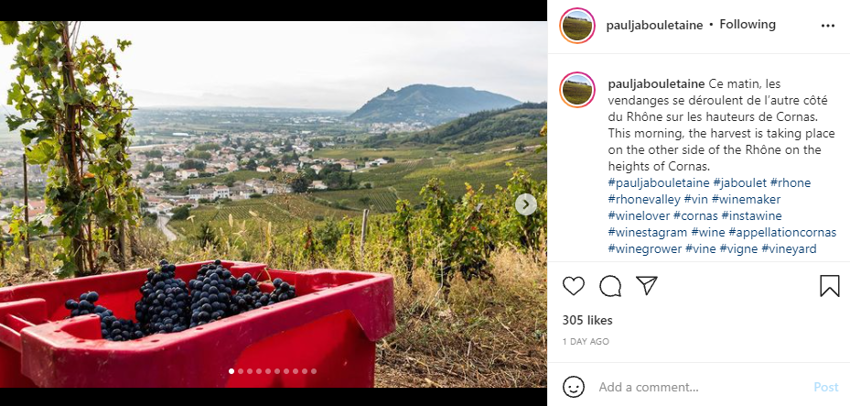This screenshot has width=850, height=406.
Task: Toggle the Following button
Action: (x=747, y=25)
